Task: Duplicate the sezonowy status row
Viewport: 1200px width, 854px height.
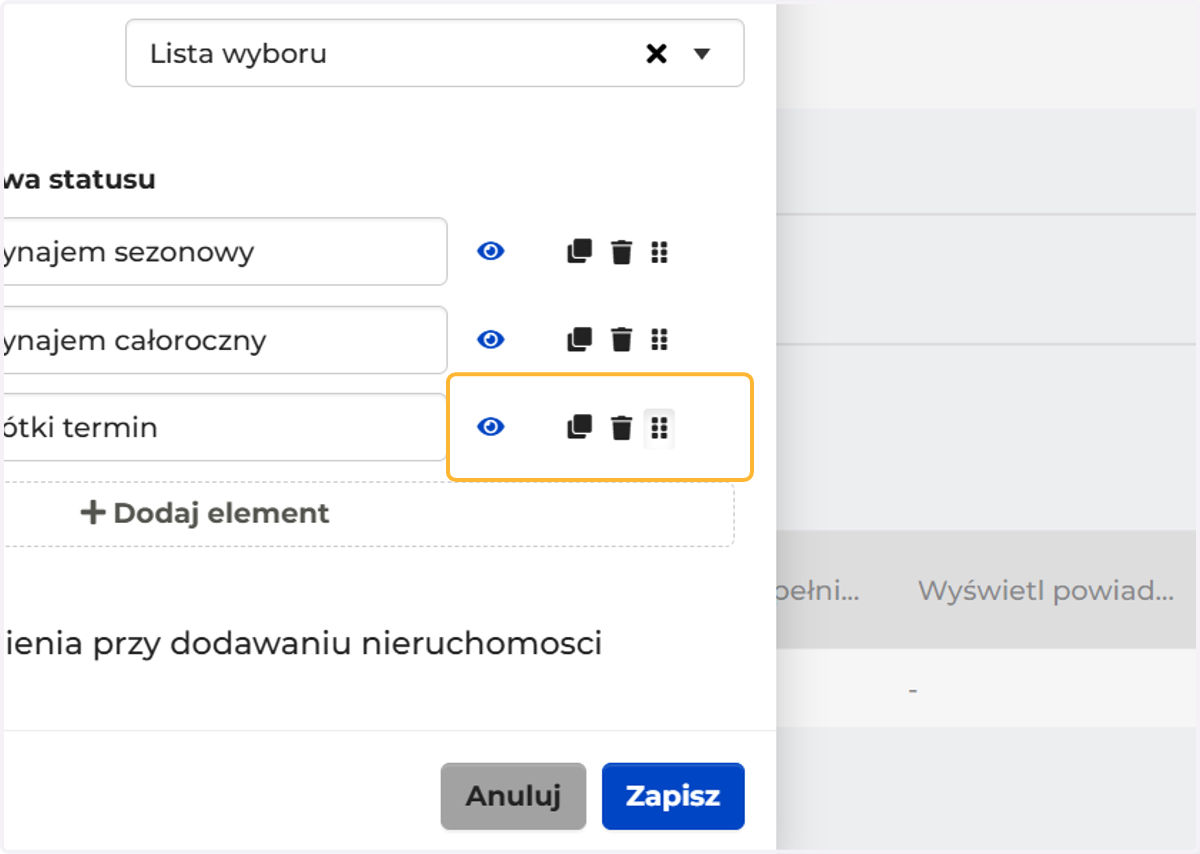Action: 579,252
